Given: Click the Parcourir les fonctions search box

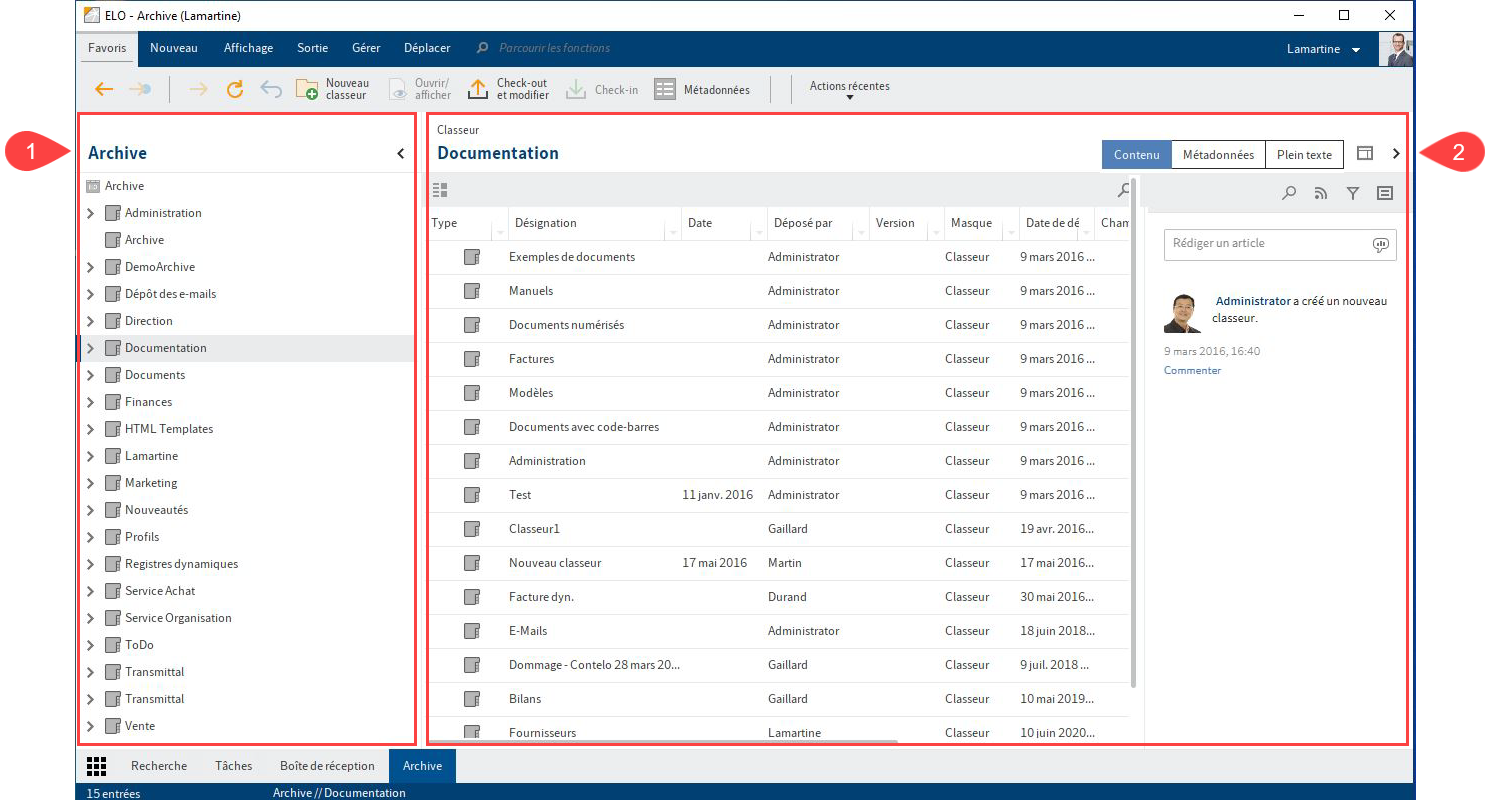Looking at the screenshot, I should (554, 48).
